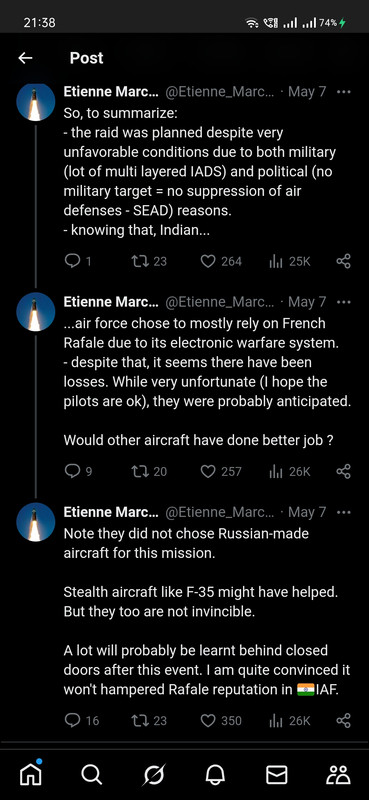Image resolution: width=369 pixels, height=800 pixels.
Task: Open more options on the second post
Action: pyautogui.click(x=344, y=302)
